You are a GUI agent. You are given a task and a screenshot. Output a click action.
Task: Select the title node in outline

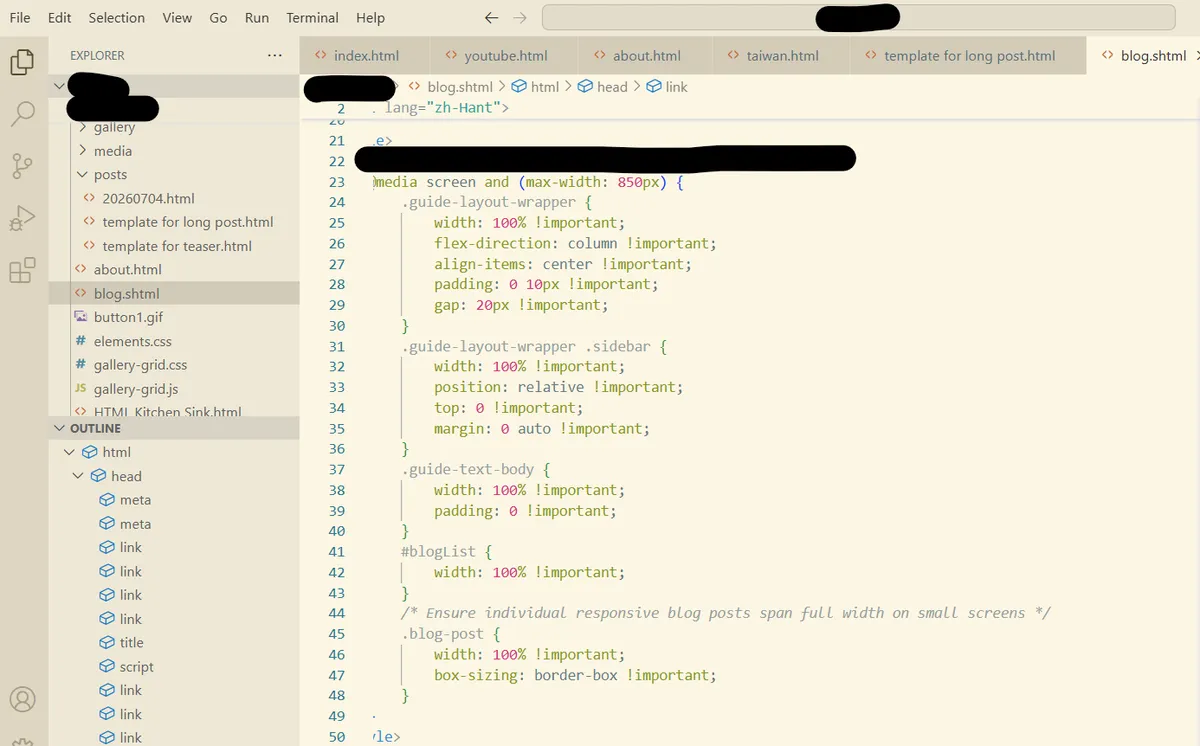click(131, 643)
